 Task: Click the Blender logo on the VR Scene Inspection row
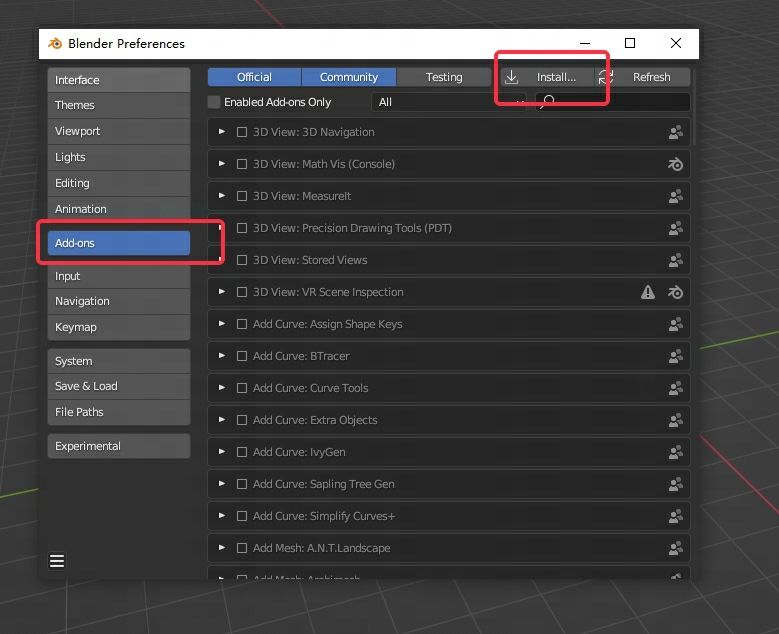675,292
